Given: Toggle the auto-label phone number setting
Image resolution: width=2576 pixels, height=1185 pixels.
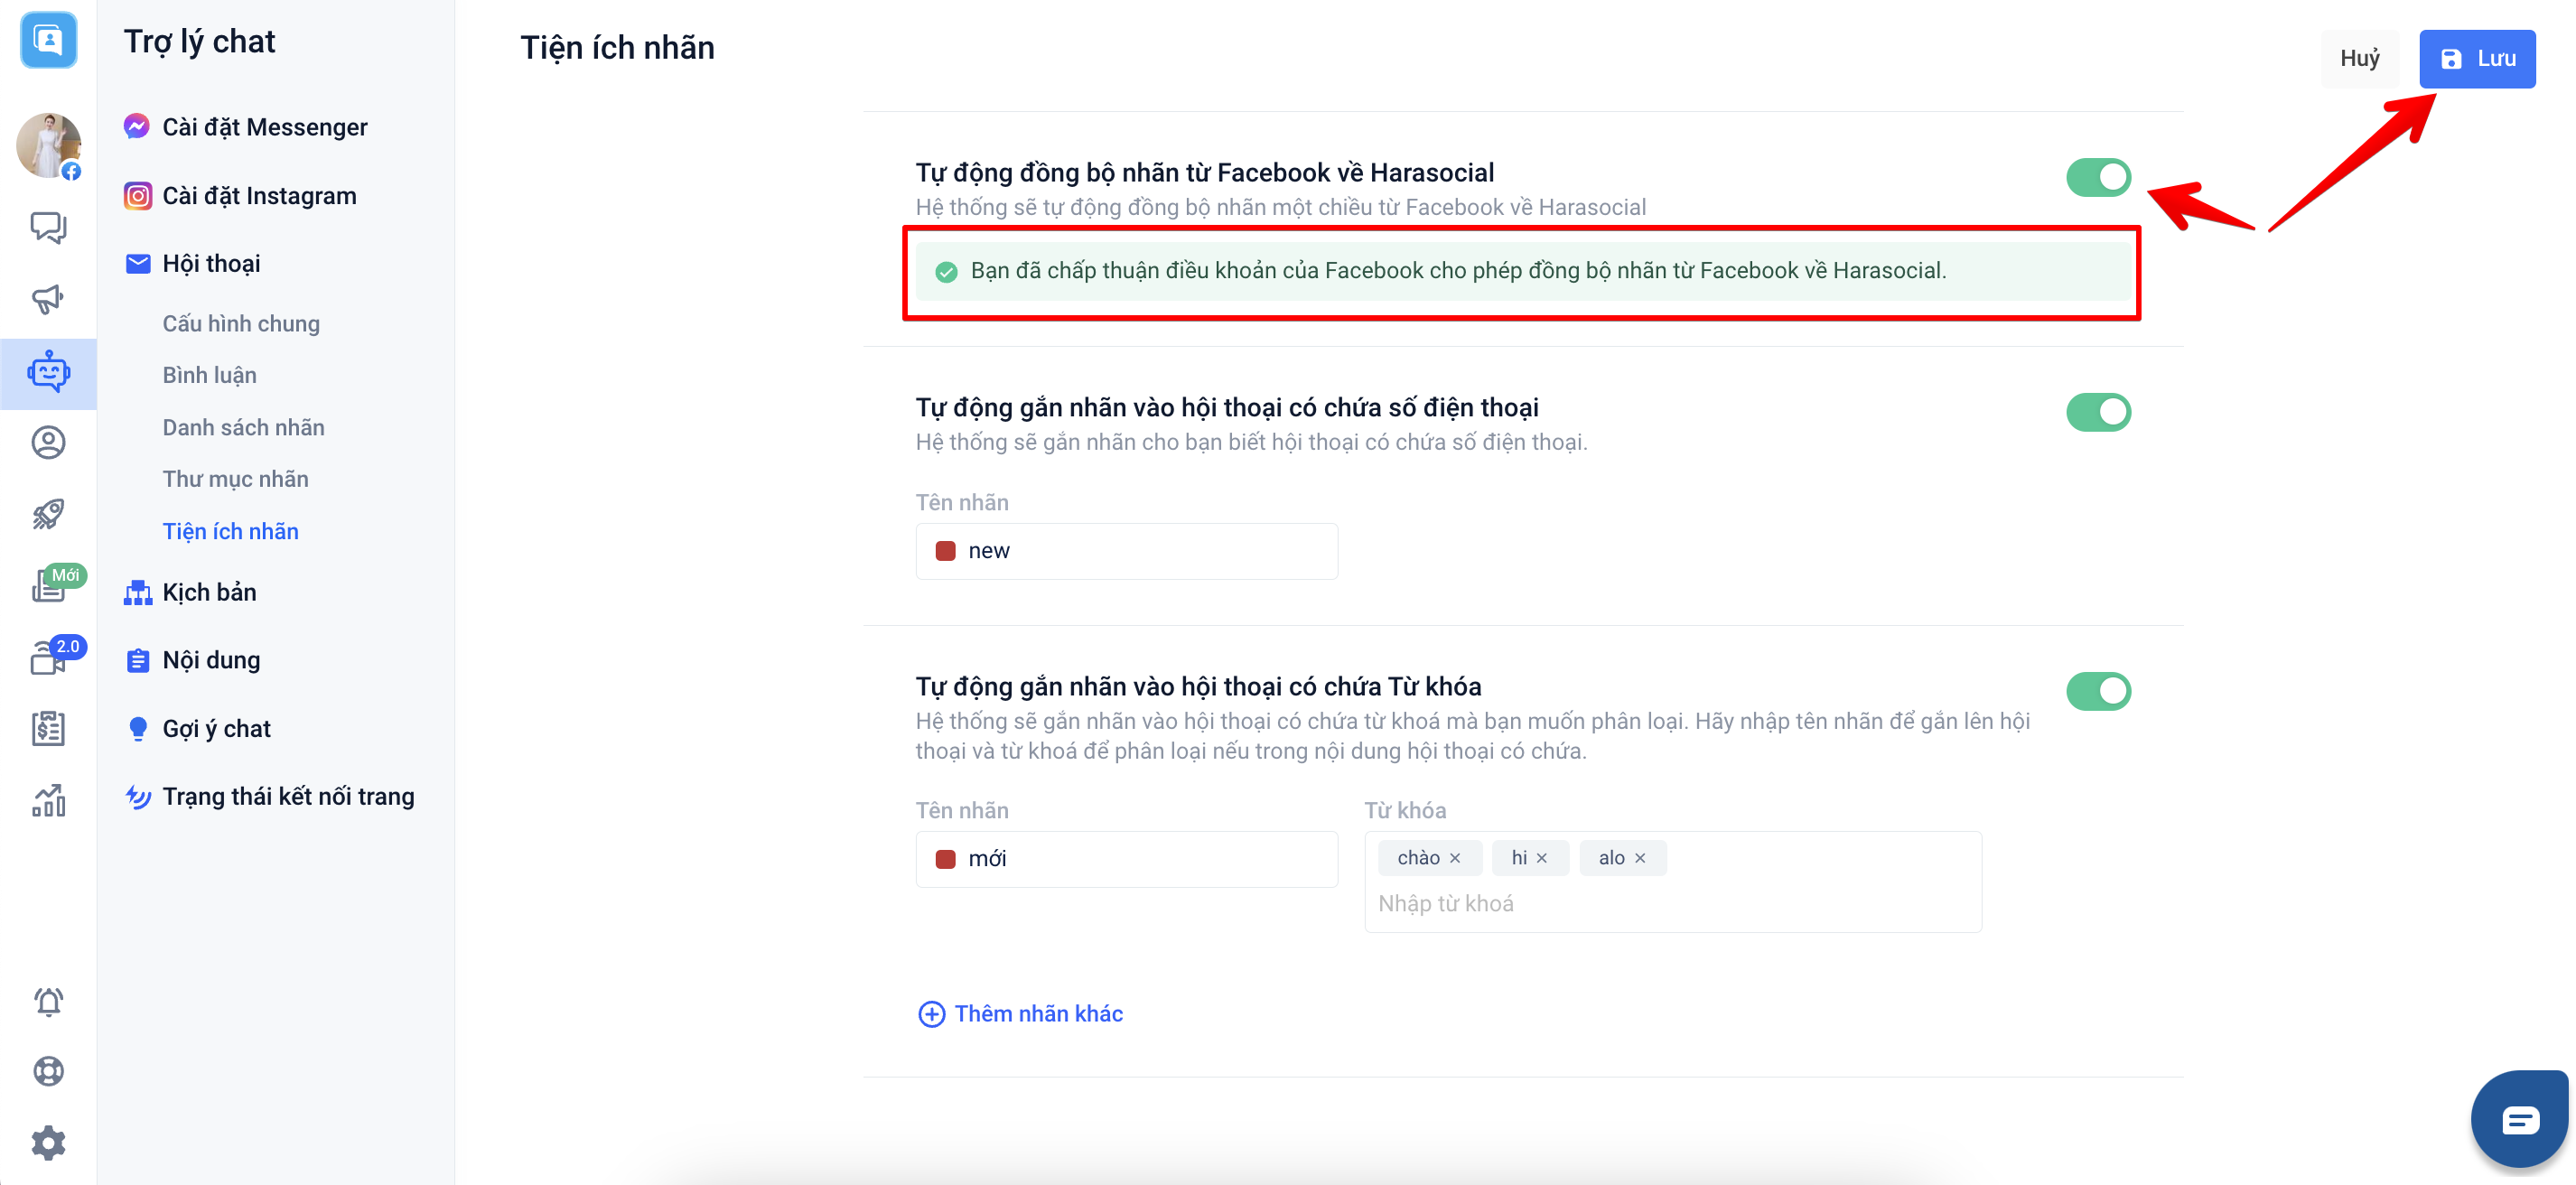Looking at the screenshot, I should pyautogui.click(x=2097, y=412).
